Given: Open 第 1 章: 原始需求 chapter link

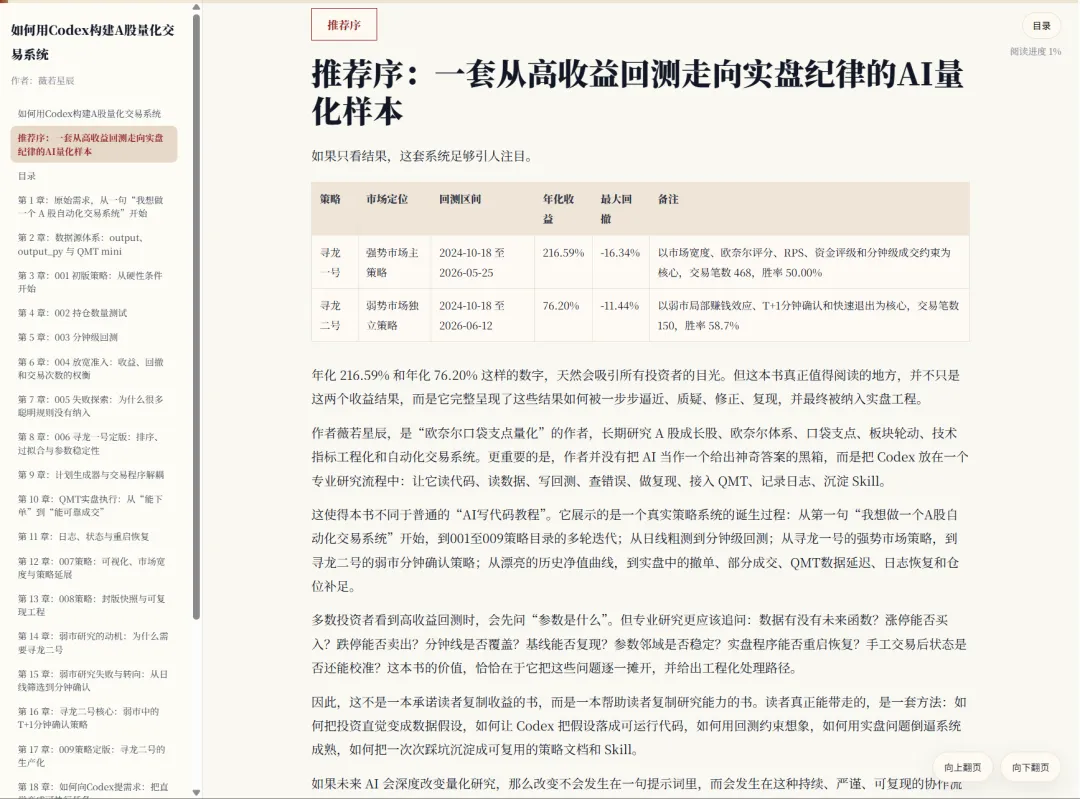Looking at the screenshot, I should point(91,207).
